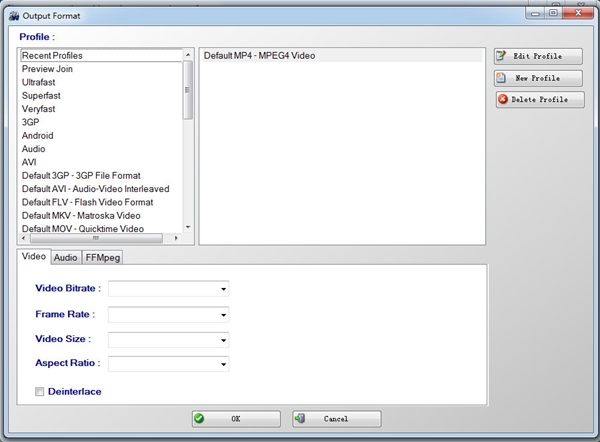Open the FFMpeg tab
Screen dimensions: 600x442
point(101,257)
